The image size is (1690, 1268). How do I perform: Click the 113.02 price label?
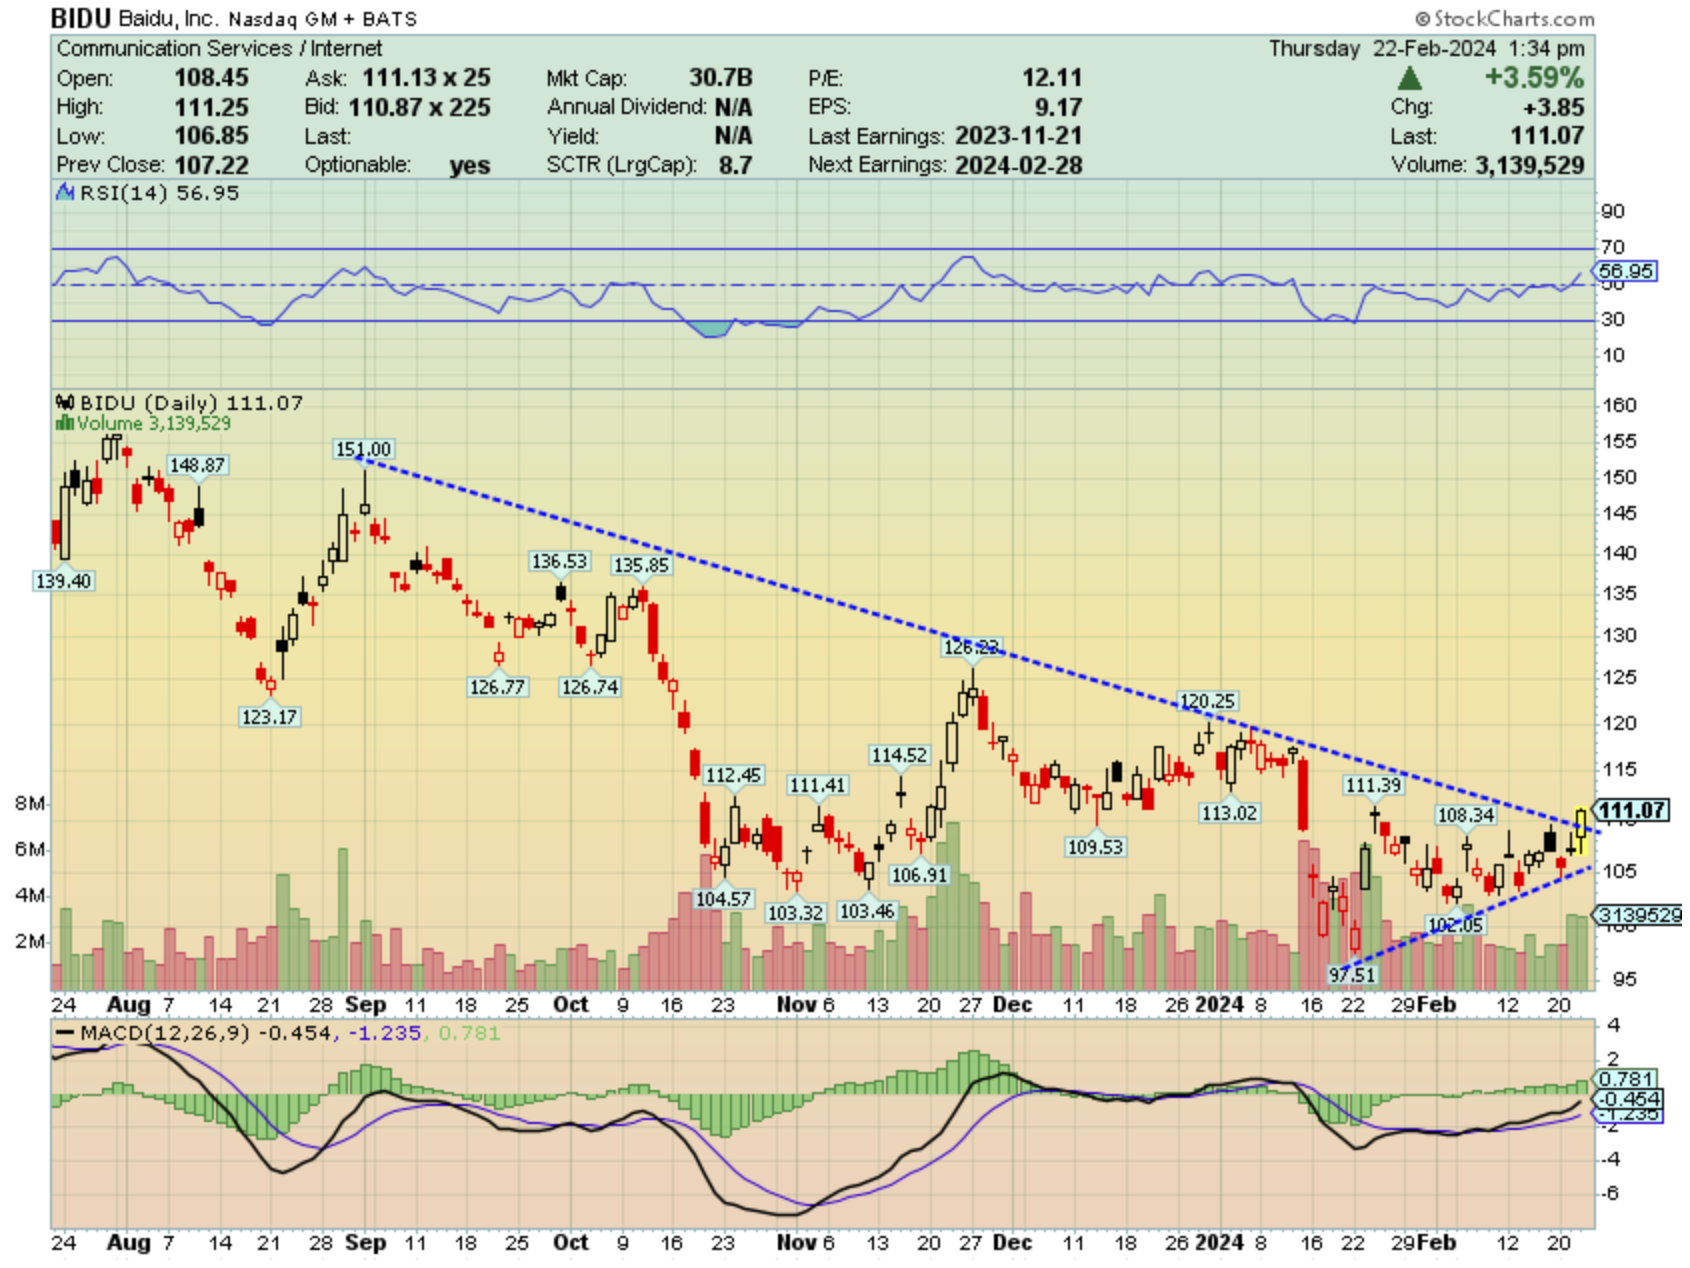[1229, 813]
